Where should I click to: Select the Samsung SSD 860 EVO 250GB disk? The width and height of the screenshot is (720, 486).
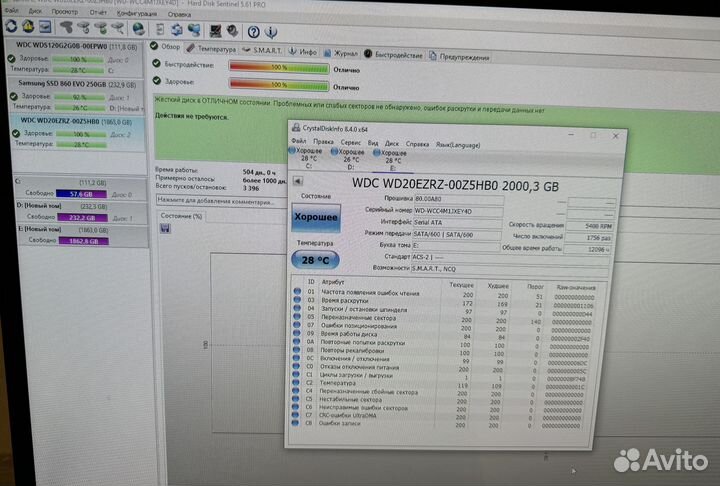point(77,95)
